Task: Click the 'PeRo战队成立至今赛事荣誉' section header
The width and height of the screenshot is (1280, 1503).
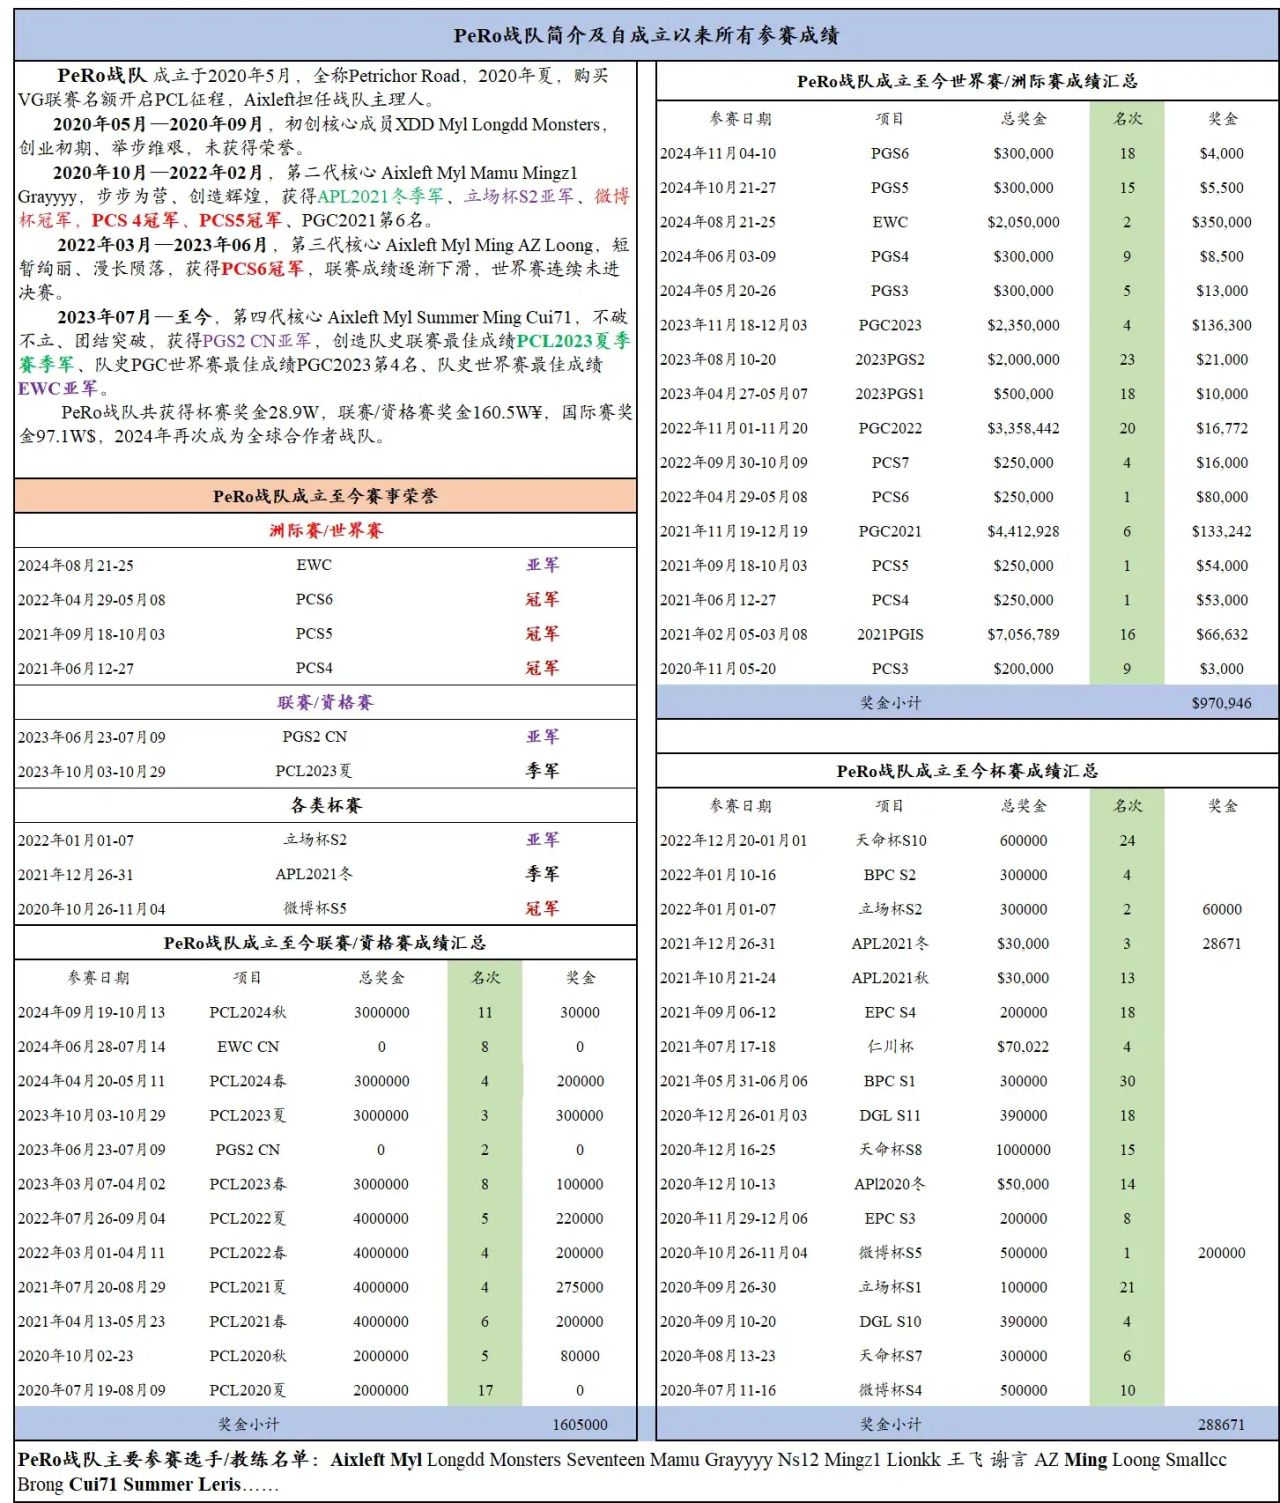Action: 325,496
